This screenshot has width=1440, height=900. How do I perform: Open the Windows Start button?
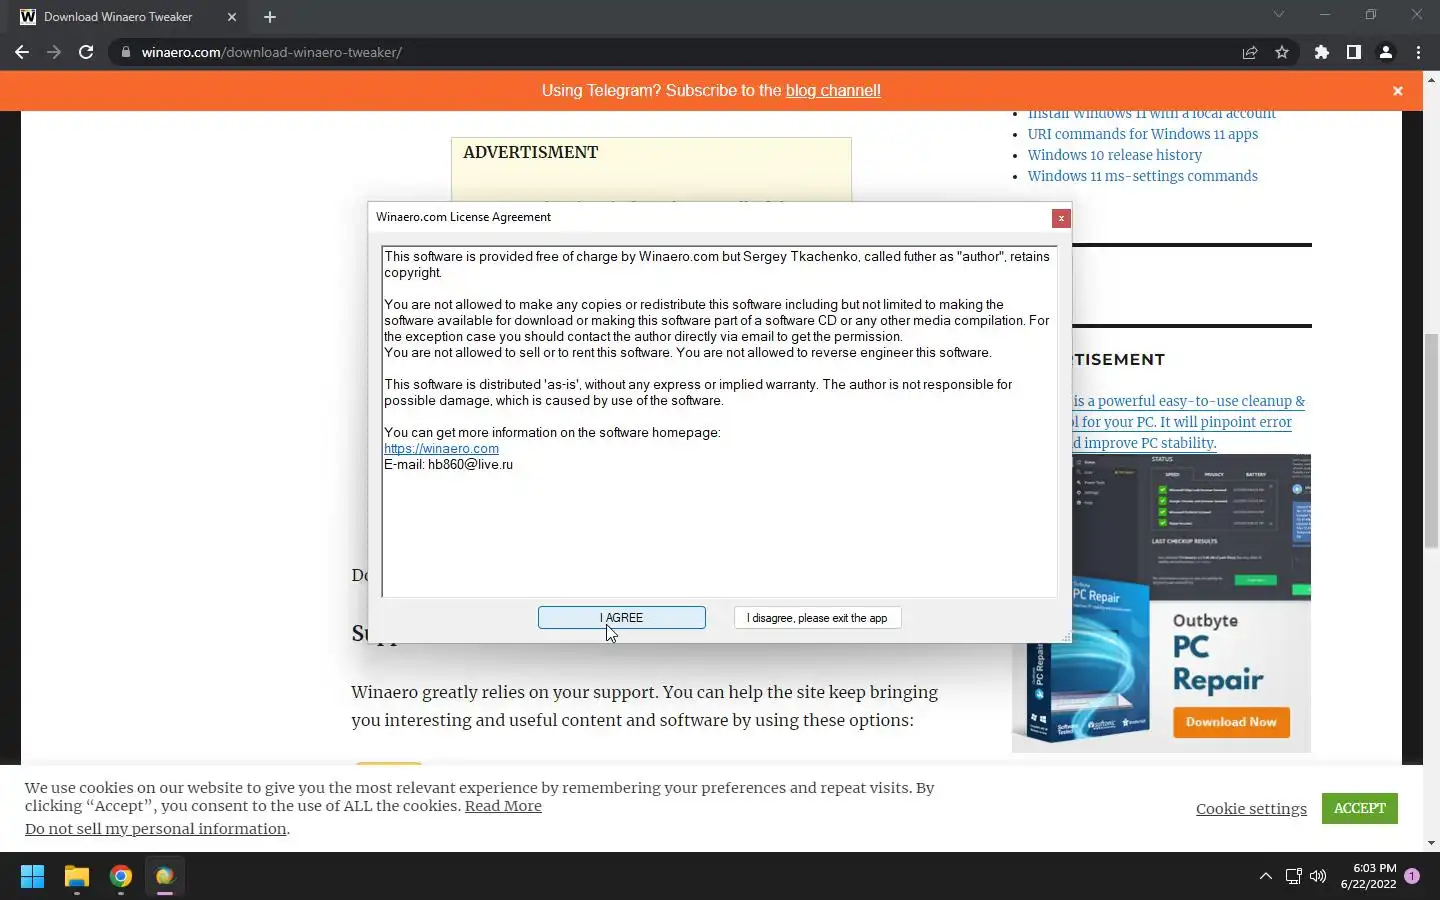coord(32,876)
